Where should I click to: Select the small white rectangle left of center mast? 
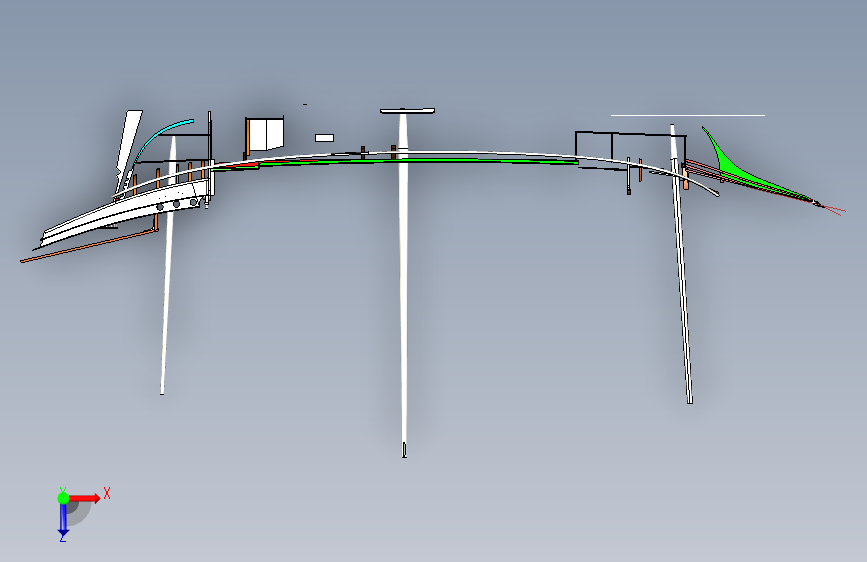(325, 138)
